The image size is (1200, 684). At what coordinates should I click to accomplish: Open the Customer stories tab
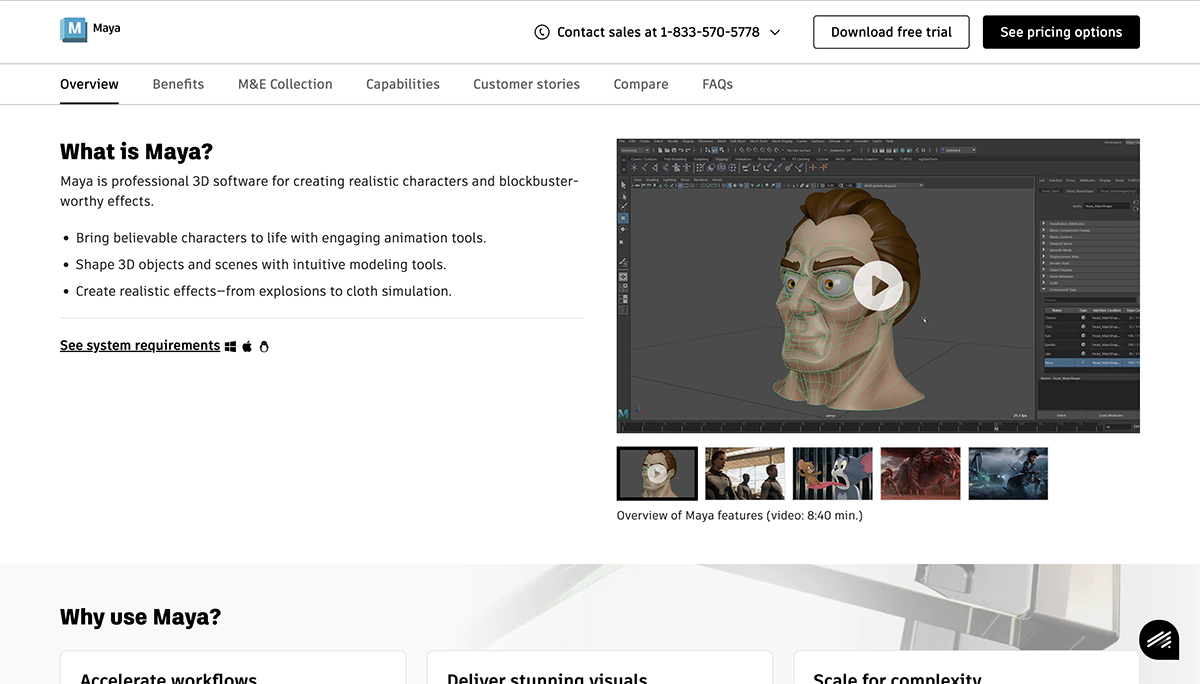[527, 84]
